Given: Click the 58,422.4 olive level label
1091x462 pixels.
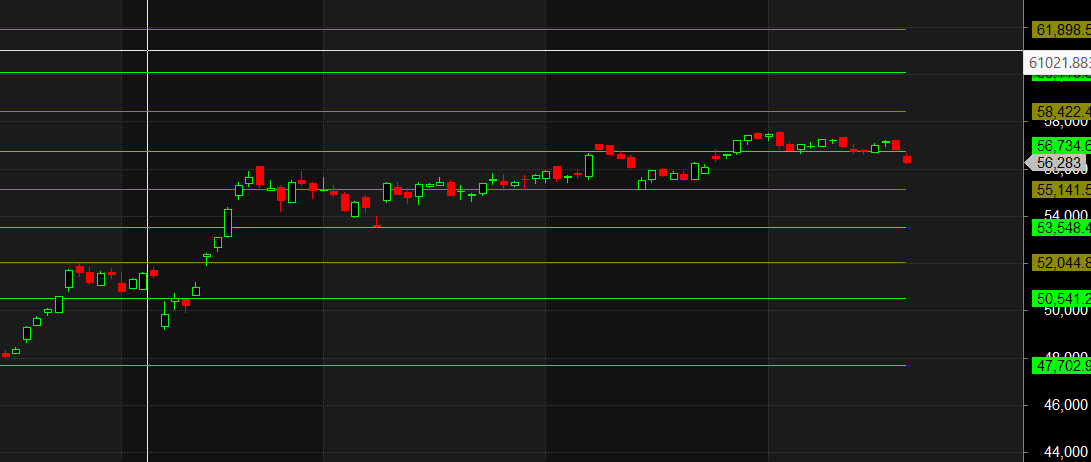Looking at the screenshot, I should tap(1060, 111).
